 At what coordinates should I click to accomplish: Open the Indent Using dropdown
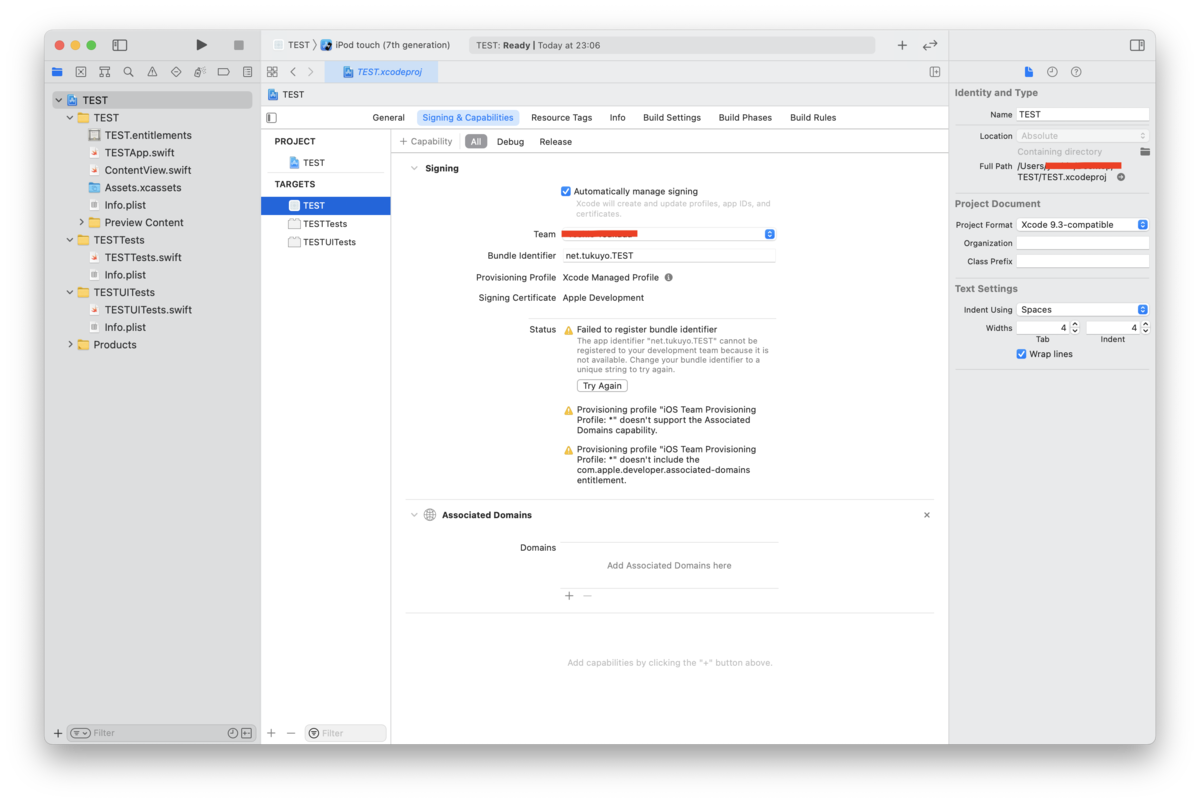pos(1083,310)
